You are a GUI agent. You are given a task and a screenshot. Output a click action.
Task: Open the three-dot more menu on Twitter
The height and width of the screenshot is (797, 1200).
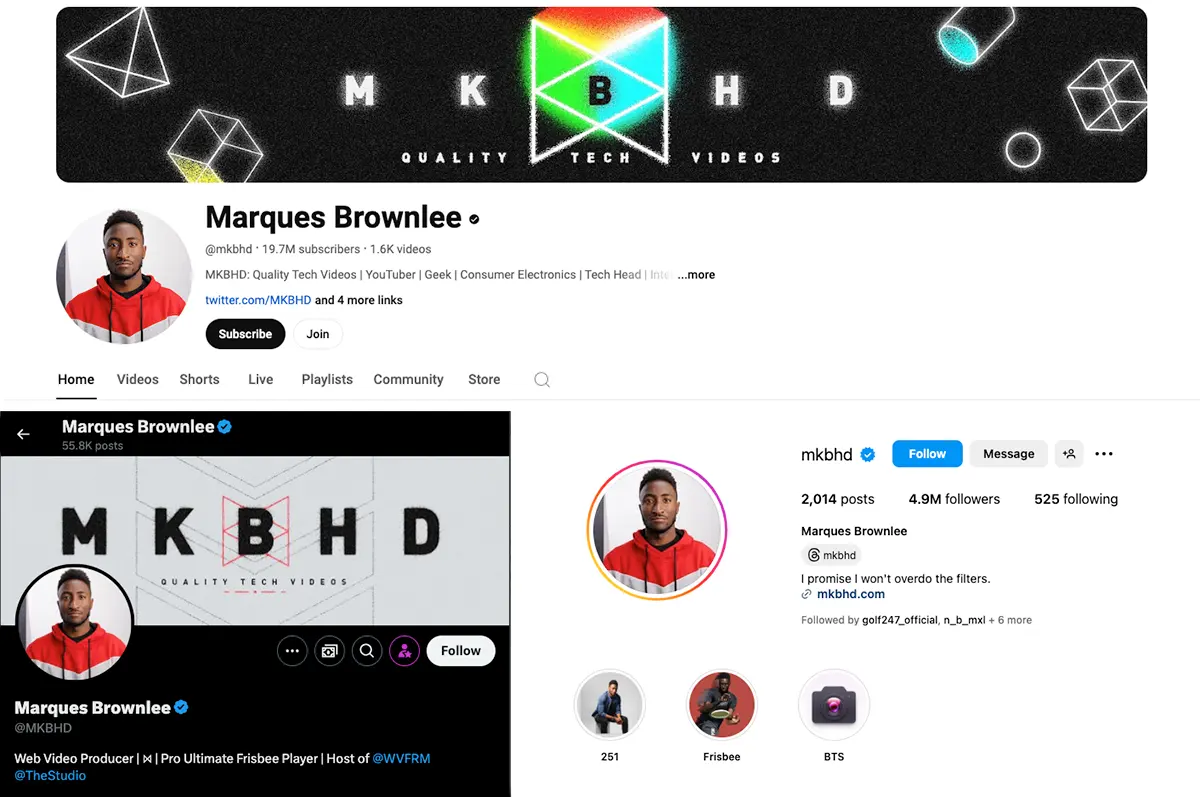[x=292, y=651]
